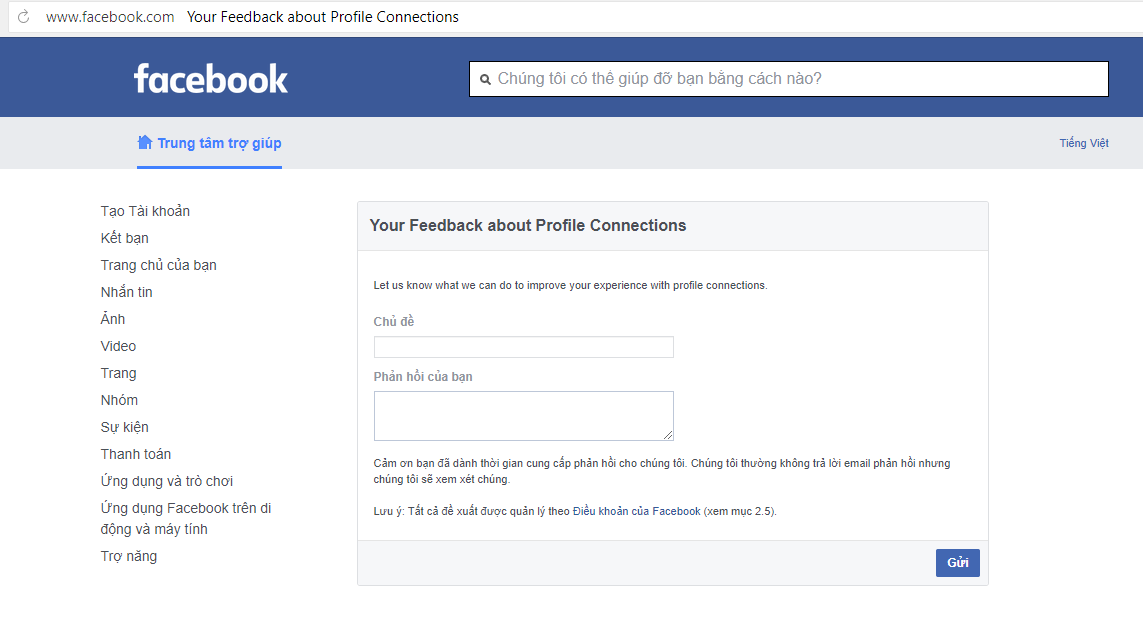Click the Phản hồi của bạn text area

pos(523,416)
